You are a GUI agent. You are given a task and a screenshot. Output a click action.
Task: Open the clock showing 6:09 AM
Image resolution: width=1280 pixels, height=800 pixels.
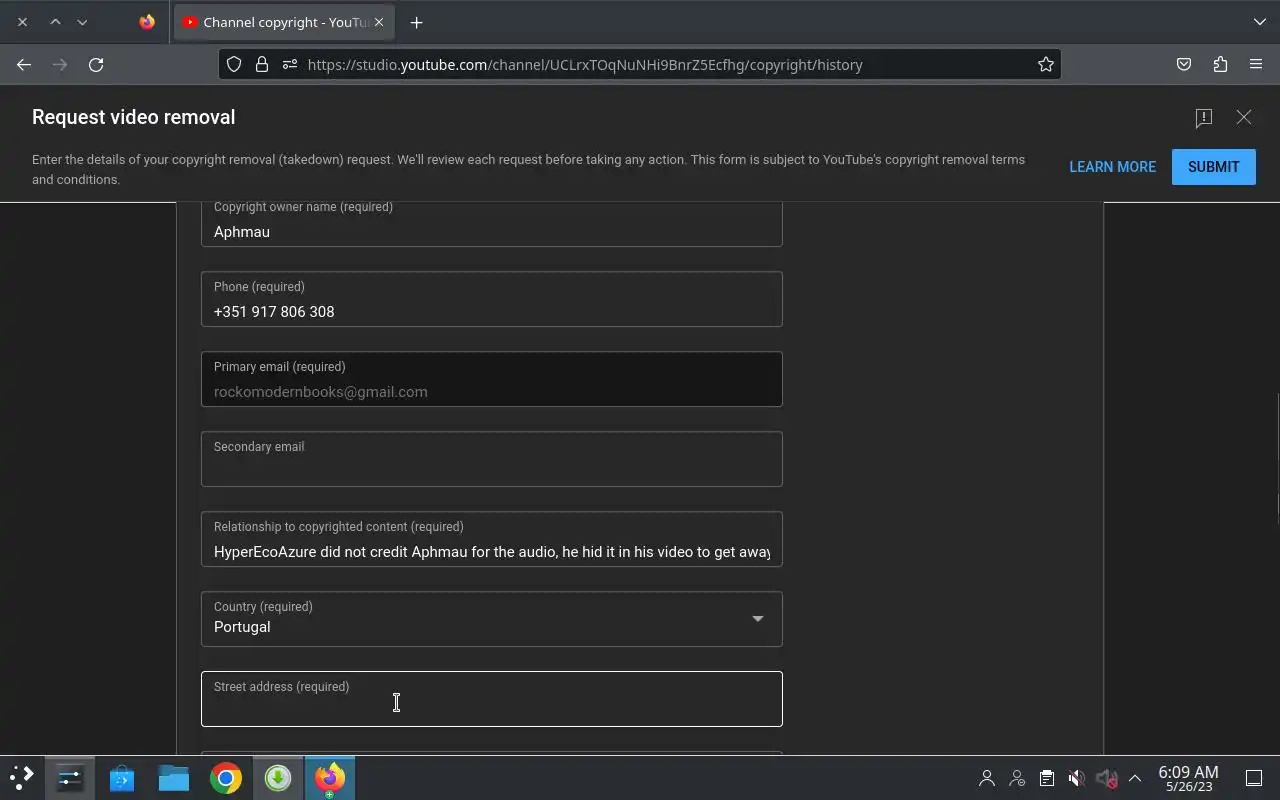(x=1188, y=778)
